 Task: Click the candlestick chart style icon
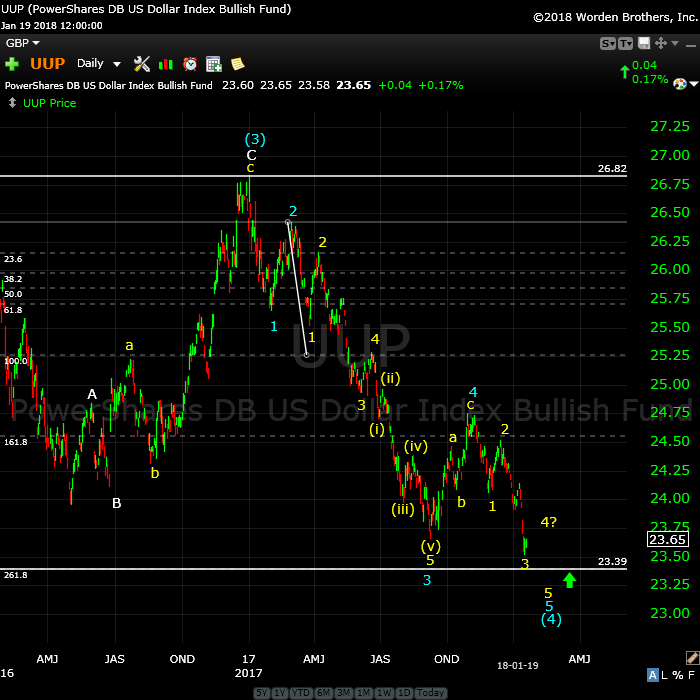tap(166, 65)
